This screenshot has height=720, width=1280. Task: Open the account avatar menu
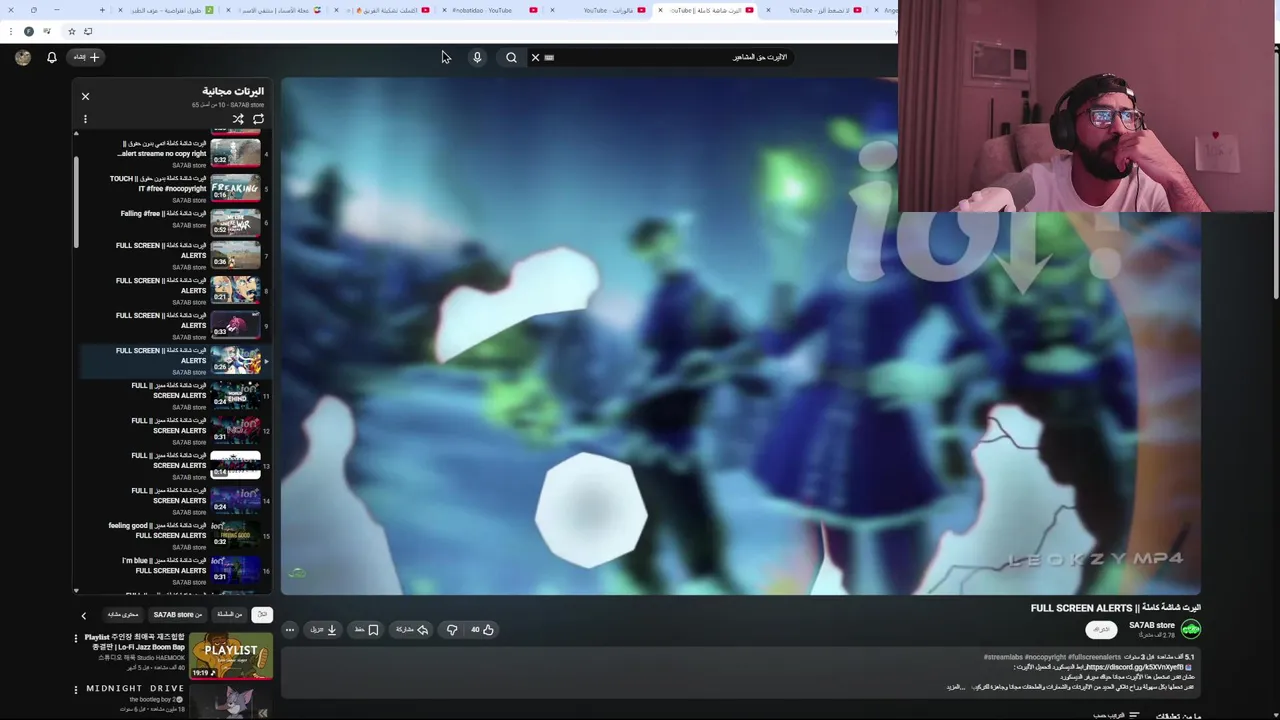23,57
